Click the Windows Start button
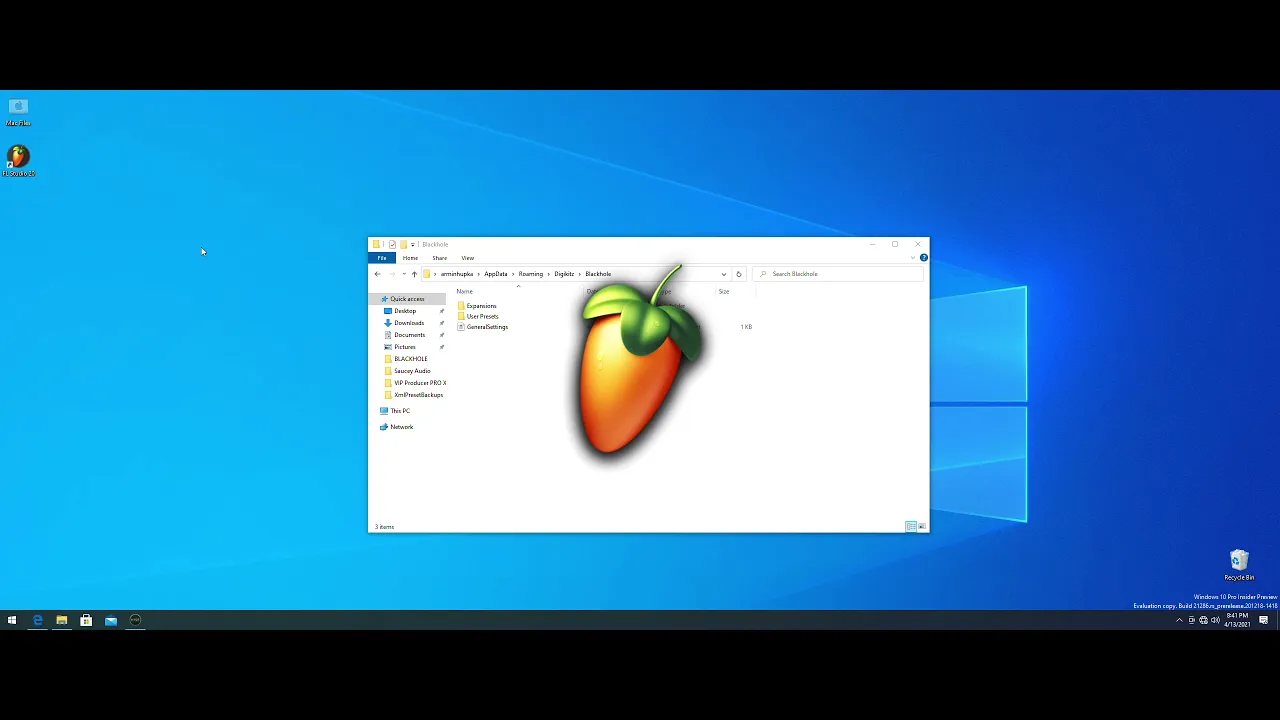Viewport: 1280px width, 720px height. [12, 620]
